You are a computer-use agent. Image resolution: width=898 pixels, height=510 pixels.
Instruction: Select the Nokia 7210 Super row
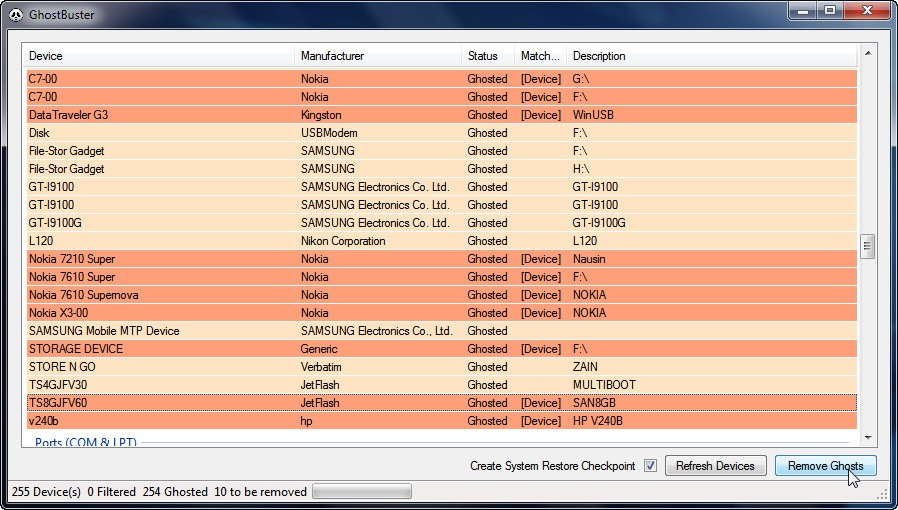tap(442, 259)
